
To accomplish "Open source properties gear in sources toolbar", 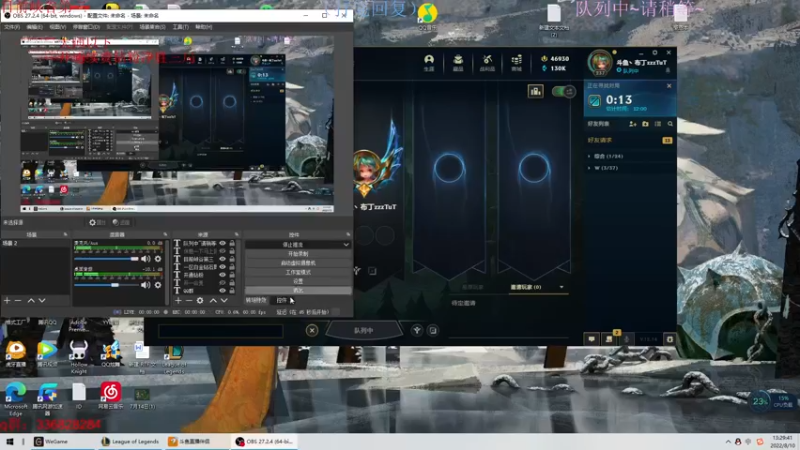I will [x=200, y=301].
